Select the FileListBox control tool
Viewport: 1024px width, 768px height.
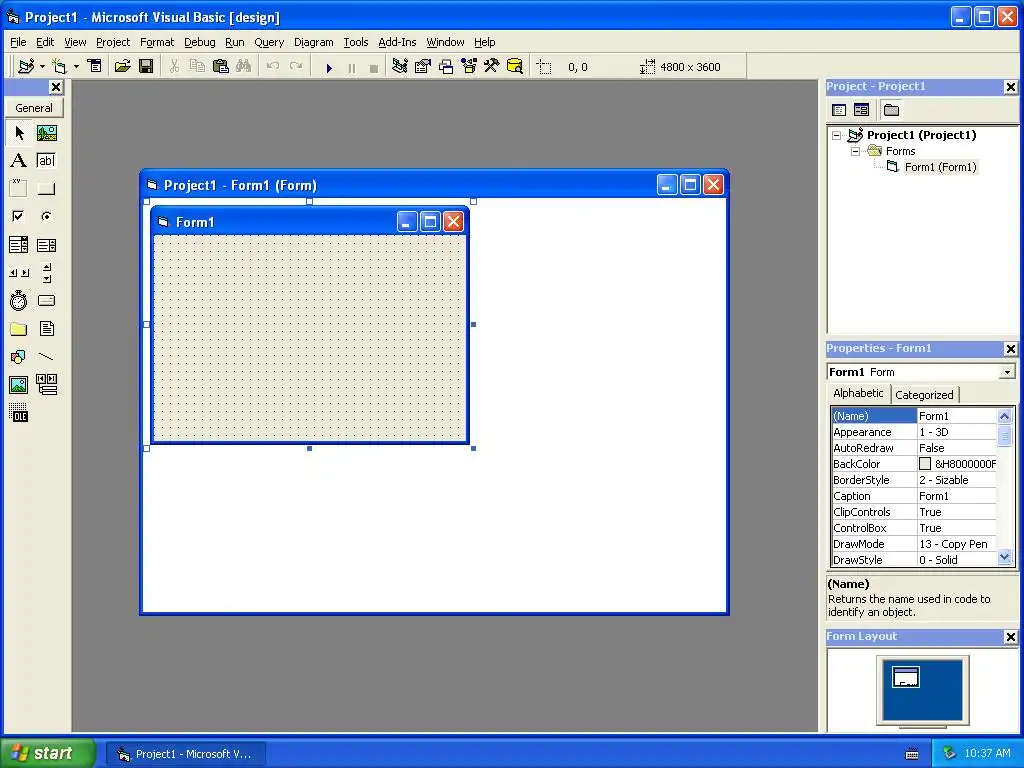click(x=46, y=328)
